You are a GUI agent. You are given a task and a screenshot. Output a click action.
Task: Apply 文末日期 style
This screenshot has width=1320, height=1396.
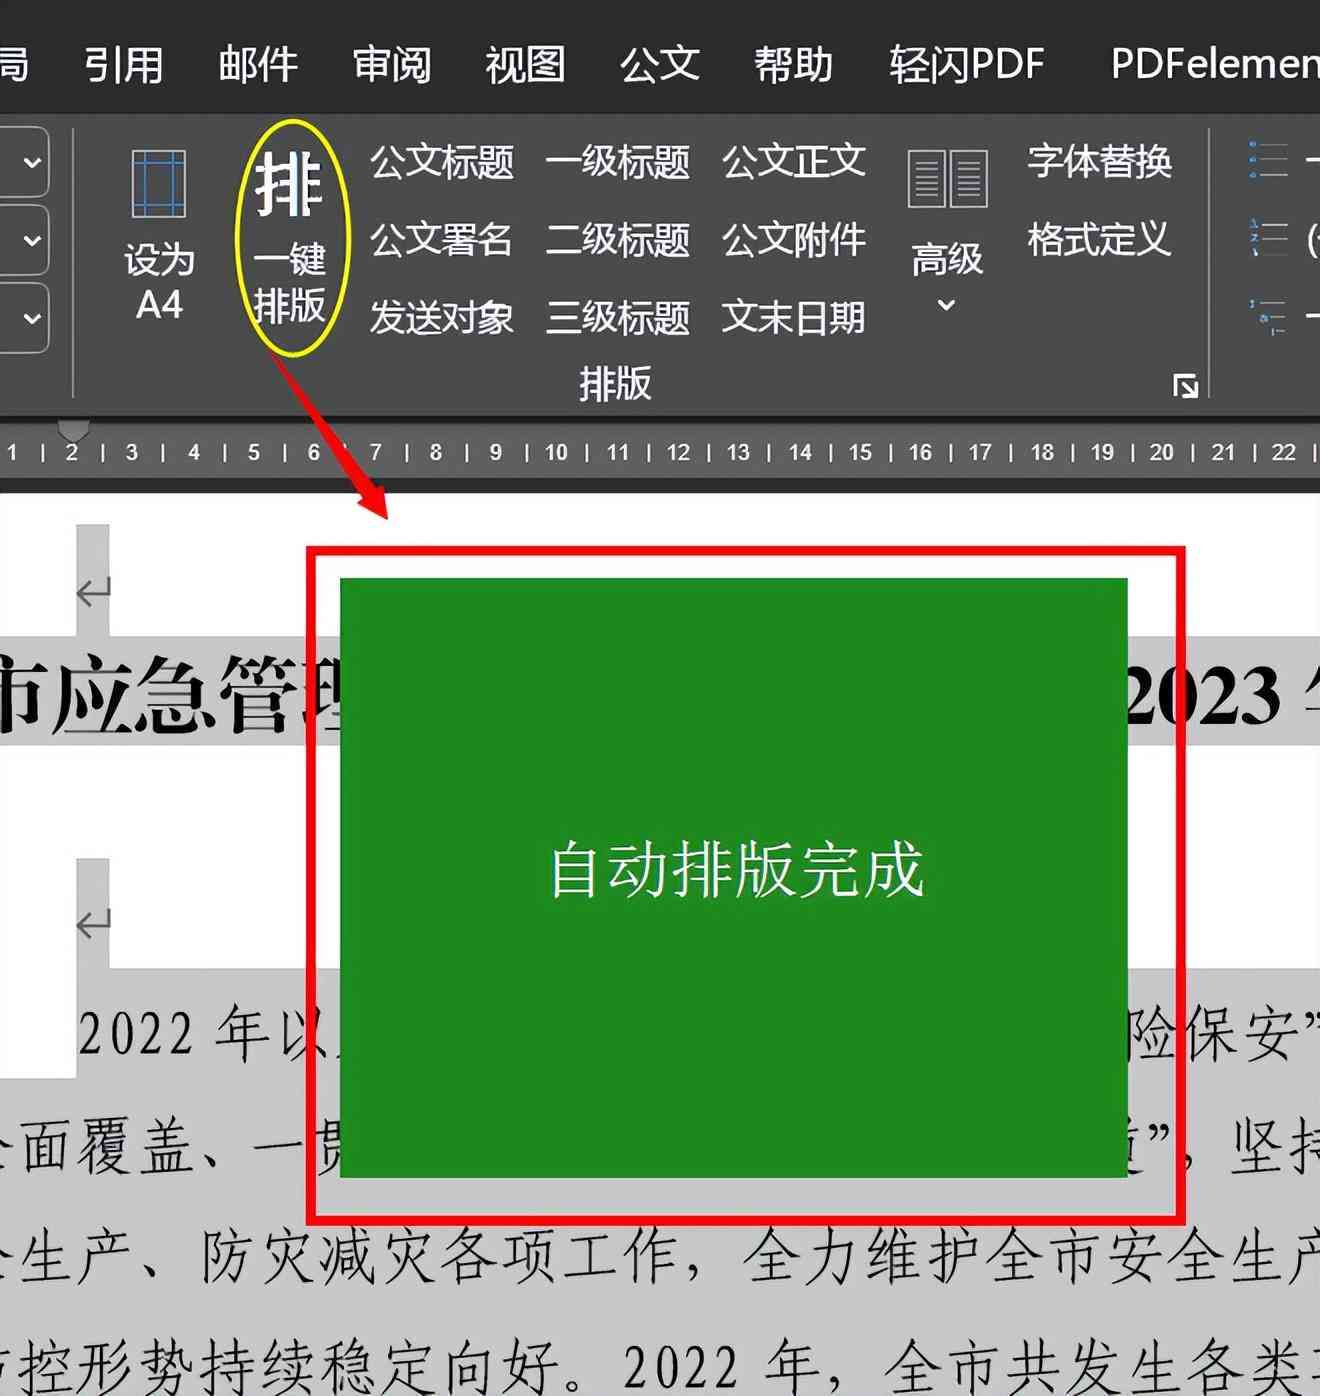point(794,317)
